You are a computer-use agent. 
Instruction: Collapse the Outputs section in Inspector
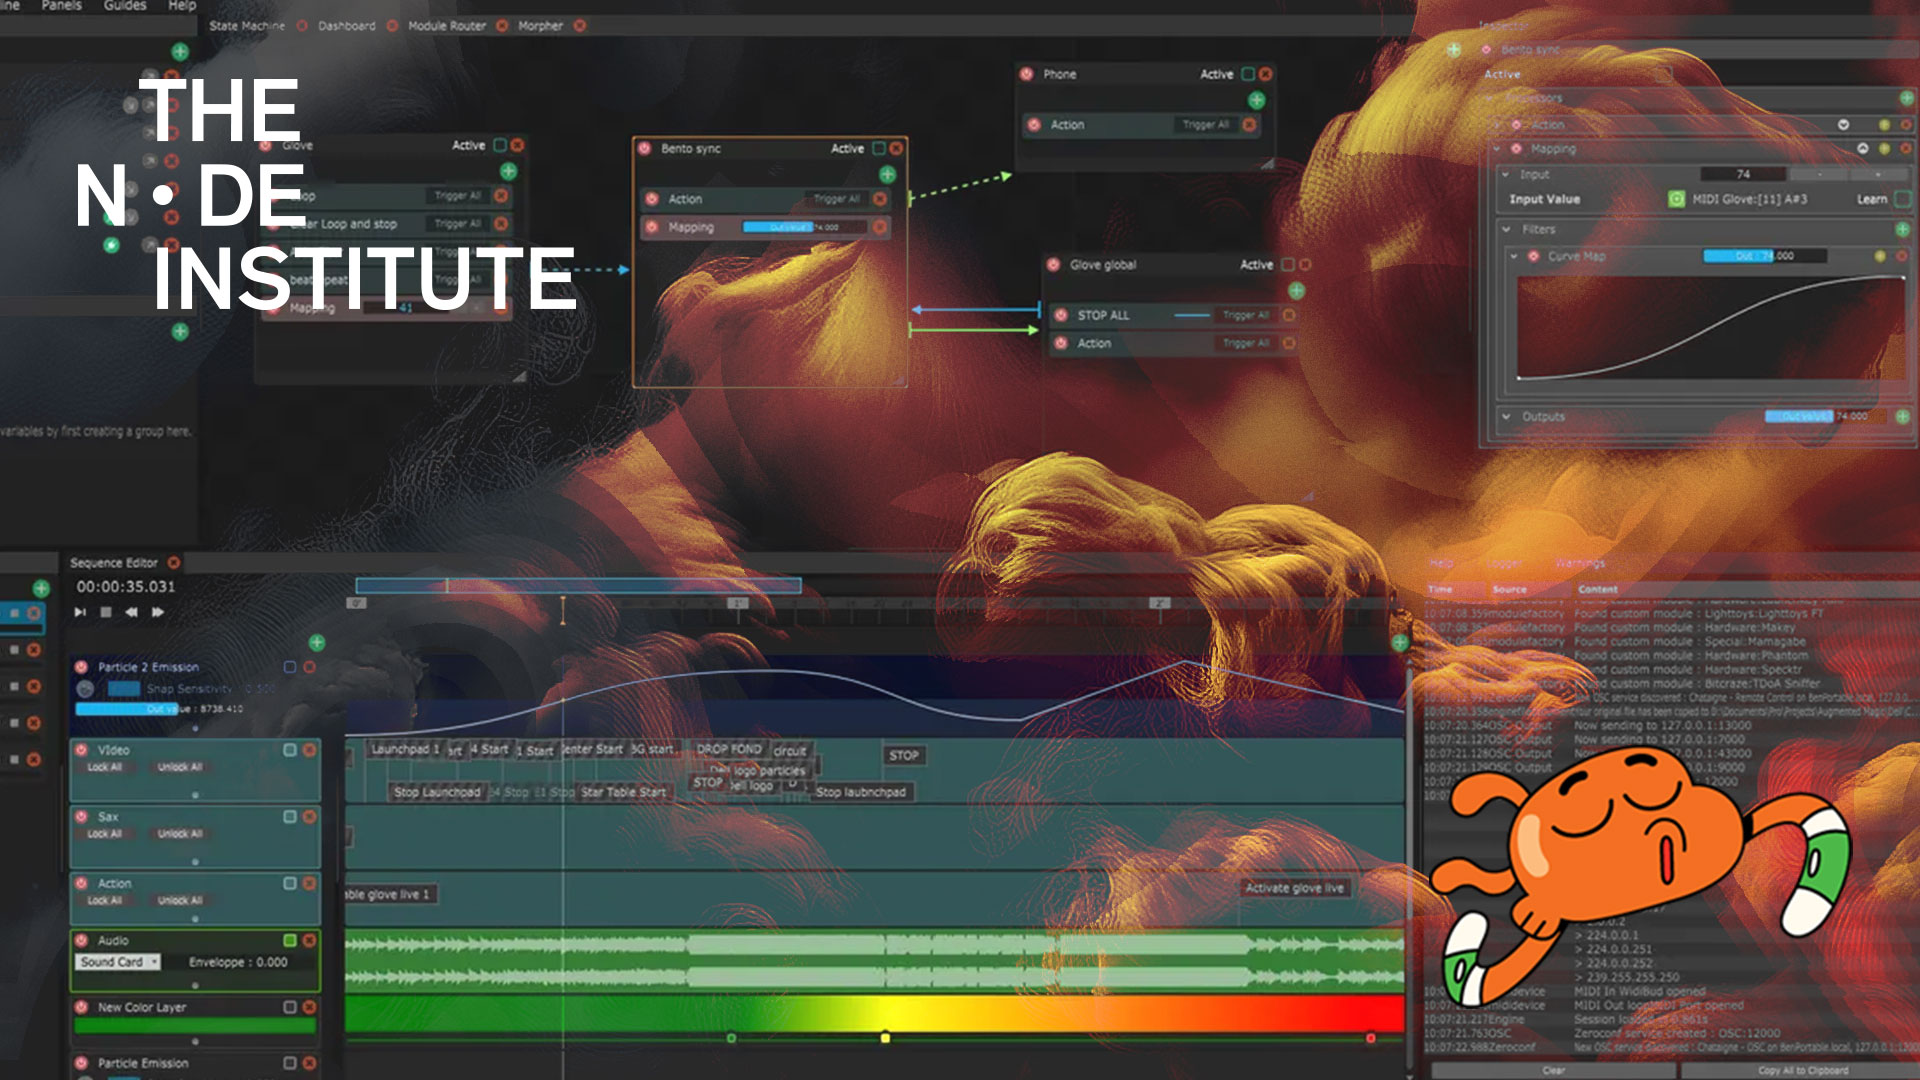tap(1507, 416)
